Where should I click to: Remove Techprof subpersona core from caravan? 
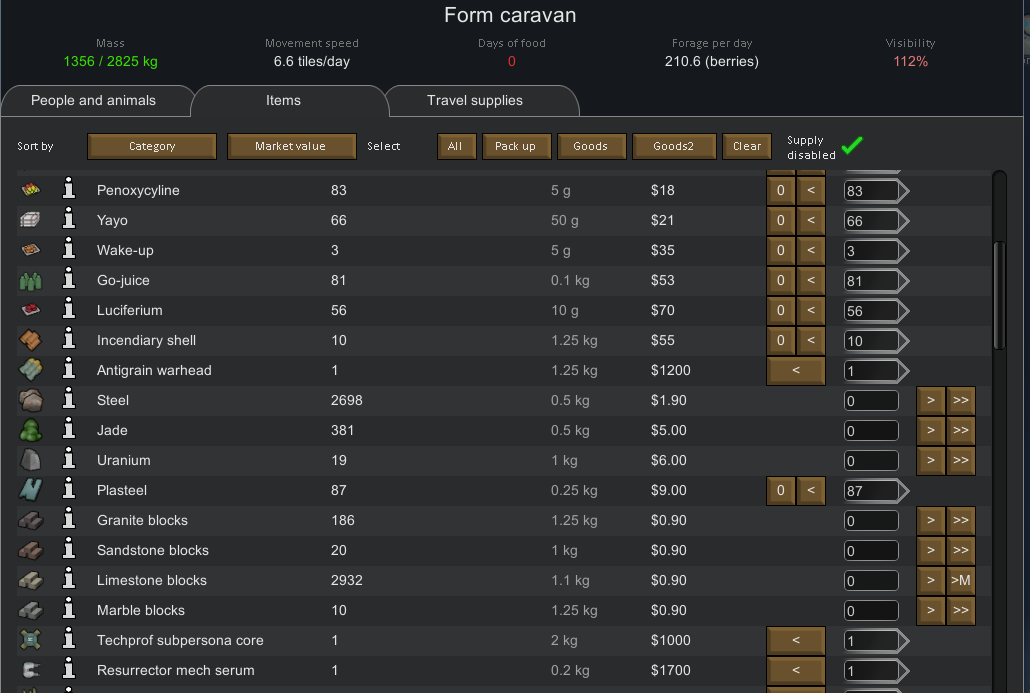coord(795,640)
